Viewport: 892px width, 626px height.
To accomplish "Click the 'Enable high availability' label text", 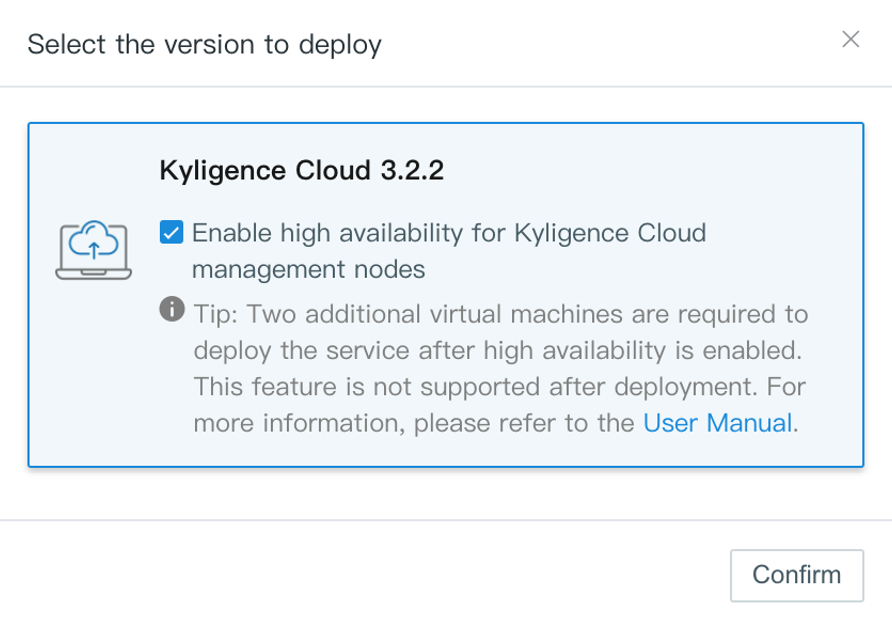I will coord(449,251).
